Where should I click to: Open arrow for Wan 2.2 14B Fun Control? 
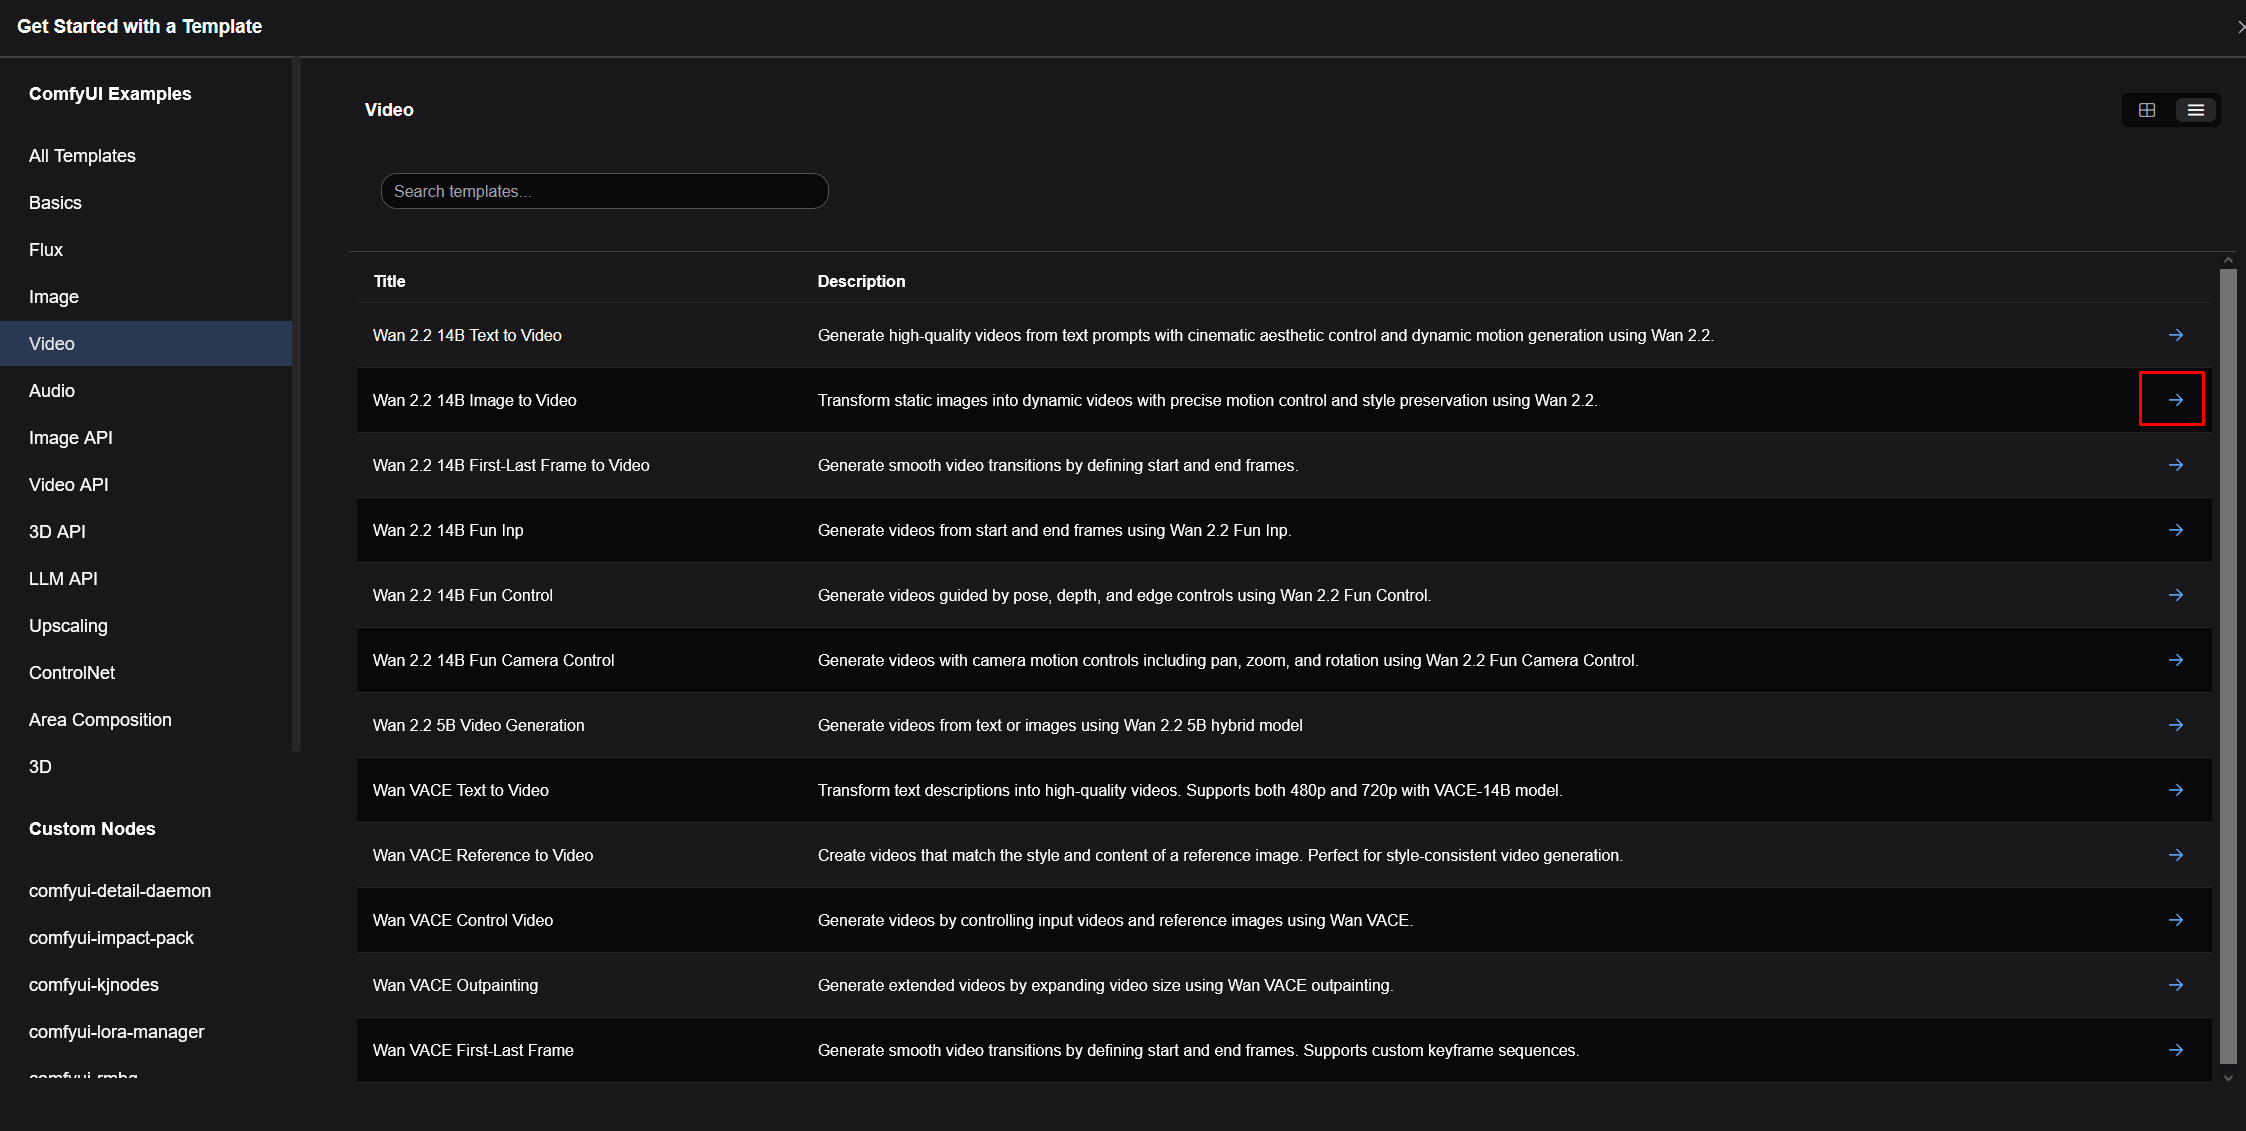(2176, 595)
